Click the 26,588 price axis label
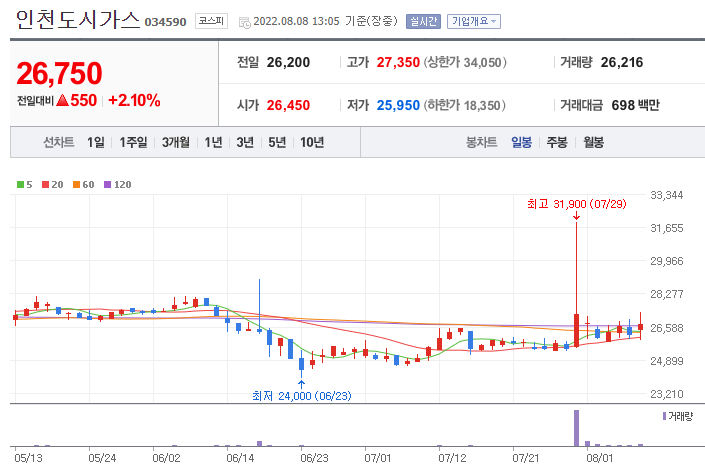Screen dimensions: 705x470 tap(667, 328)
